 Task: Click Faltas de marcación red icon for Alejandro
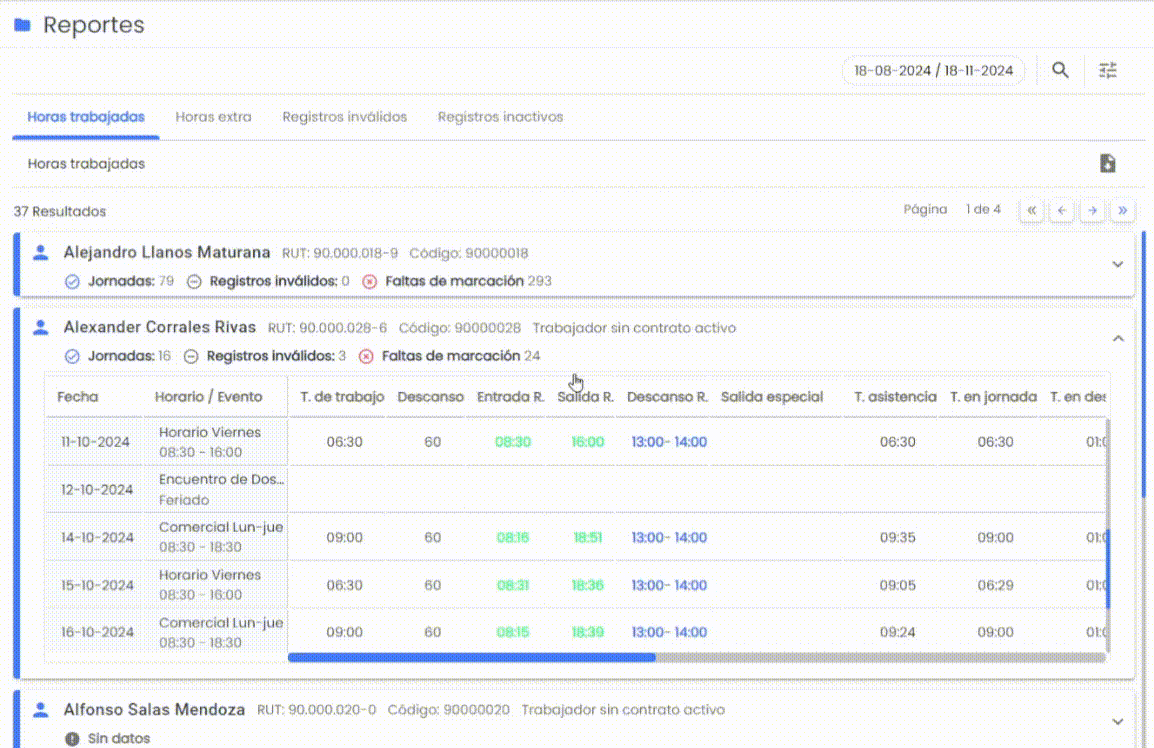click(x=369, y=281)
